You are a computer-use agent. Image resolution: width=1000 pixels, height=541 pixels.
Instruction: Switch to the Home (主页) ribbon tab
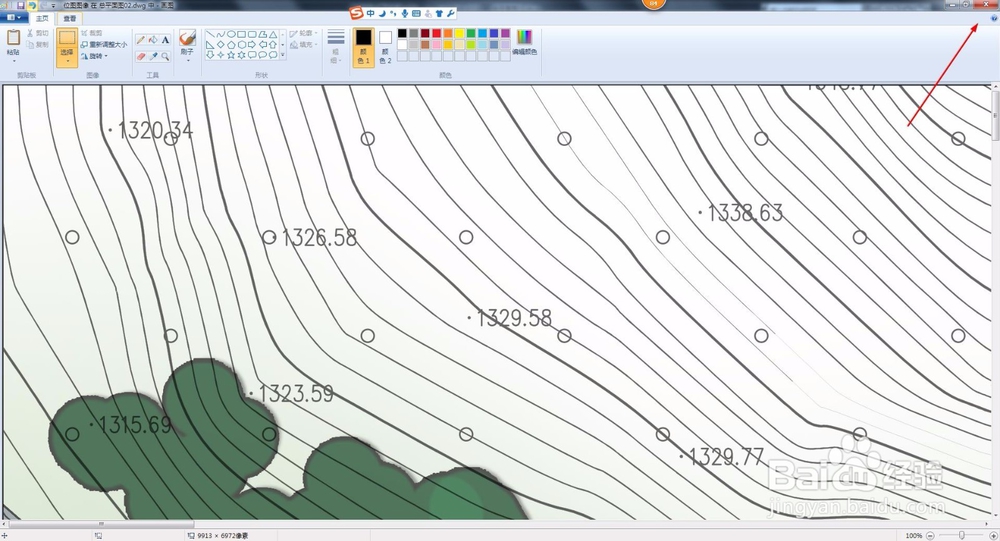[42, 19]
